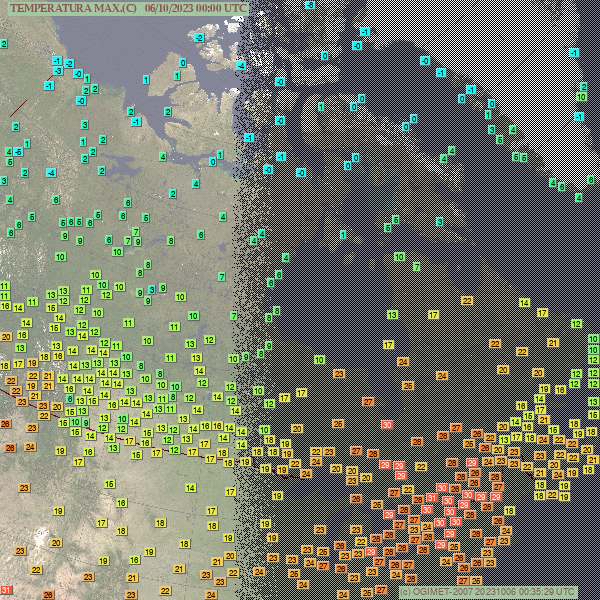Select the red 31 in the bottom-left corner
The image size is (600, 600).
(7, 590)
